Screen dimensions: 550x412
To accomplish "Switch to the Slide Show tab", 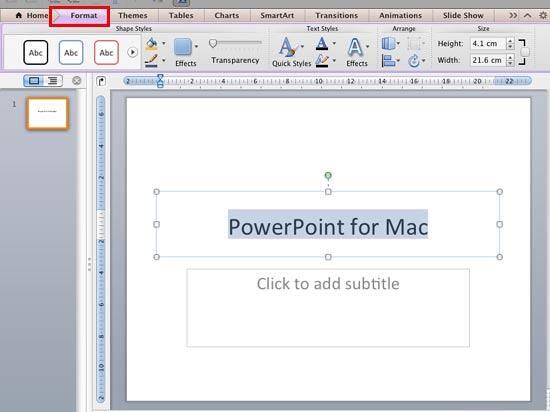I will [x=463, y=15].
